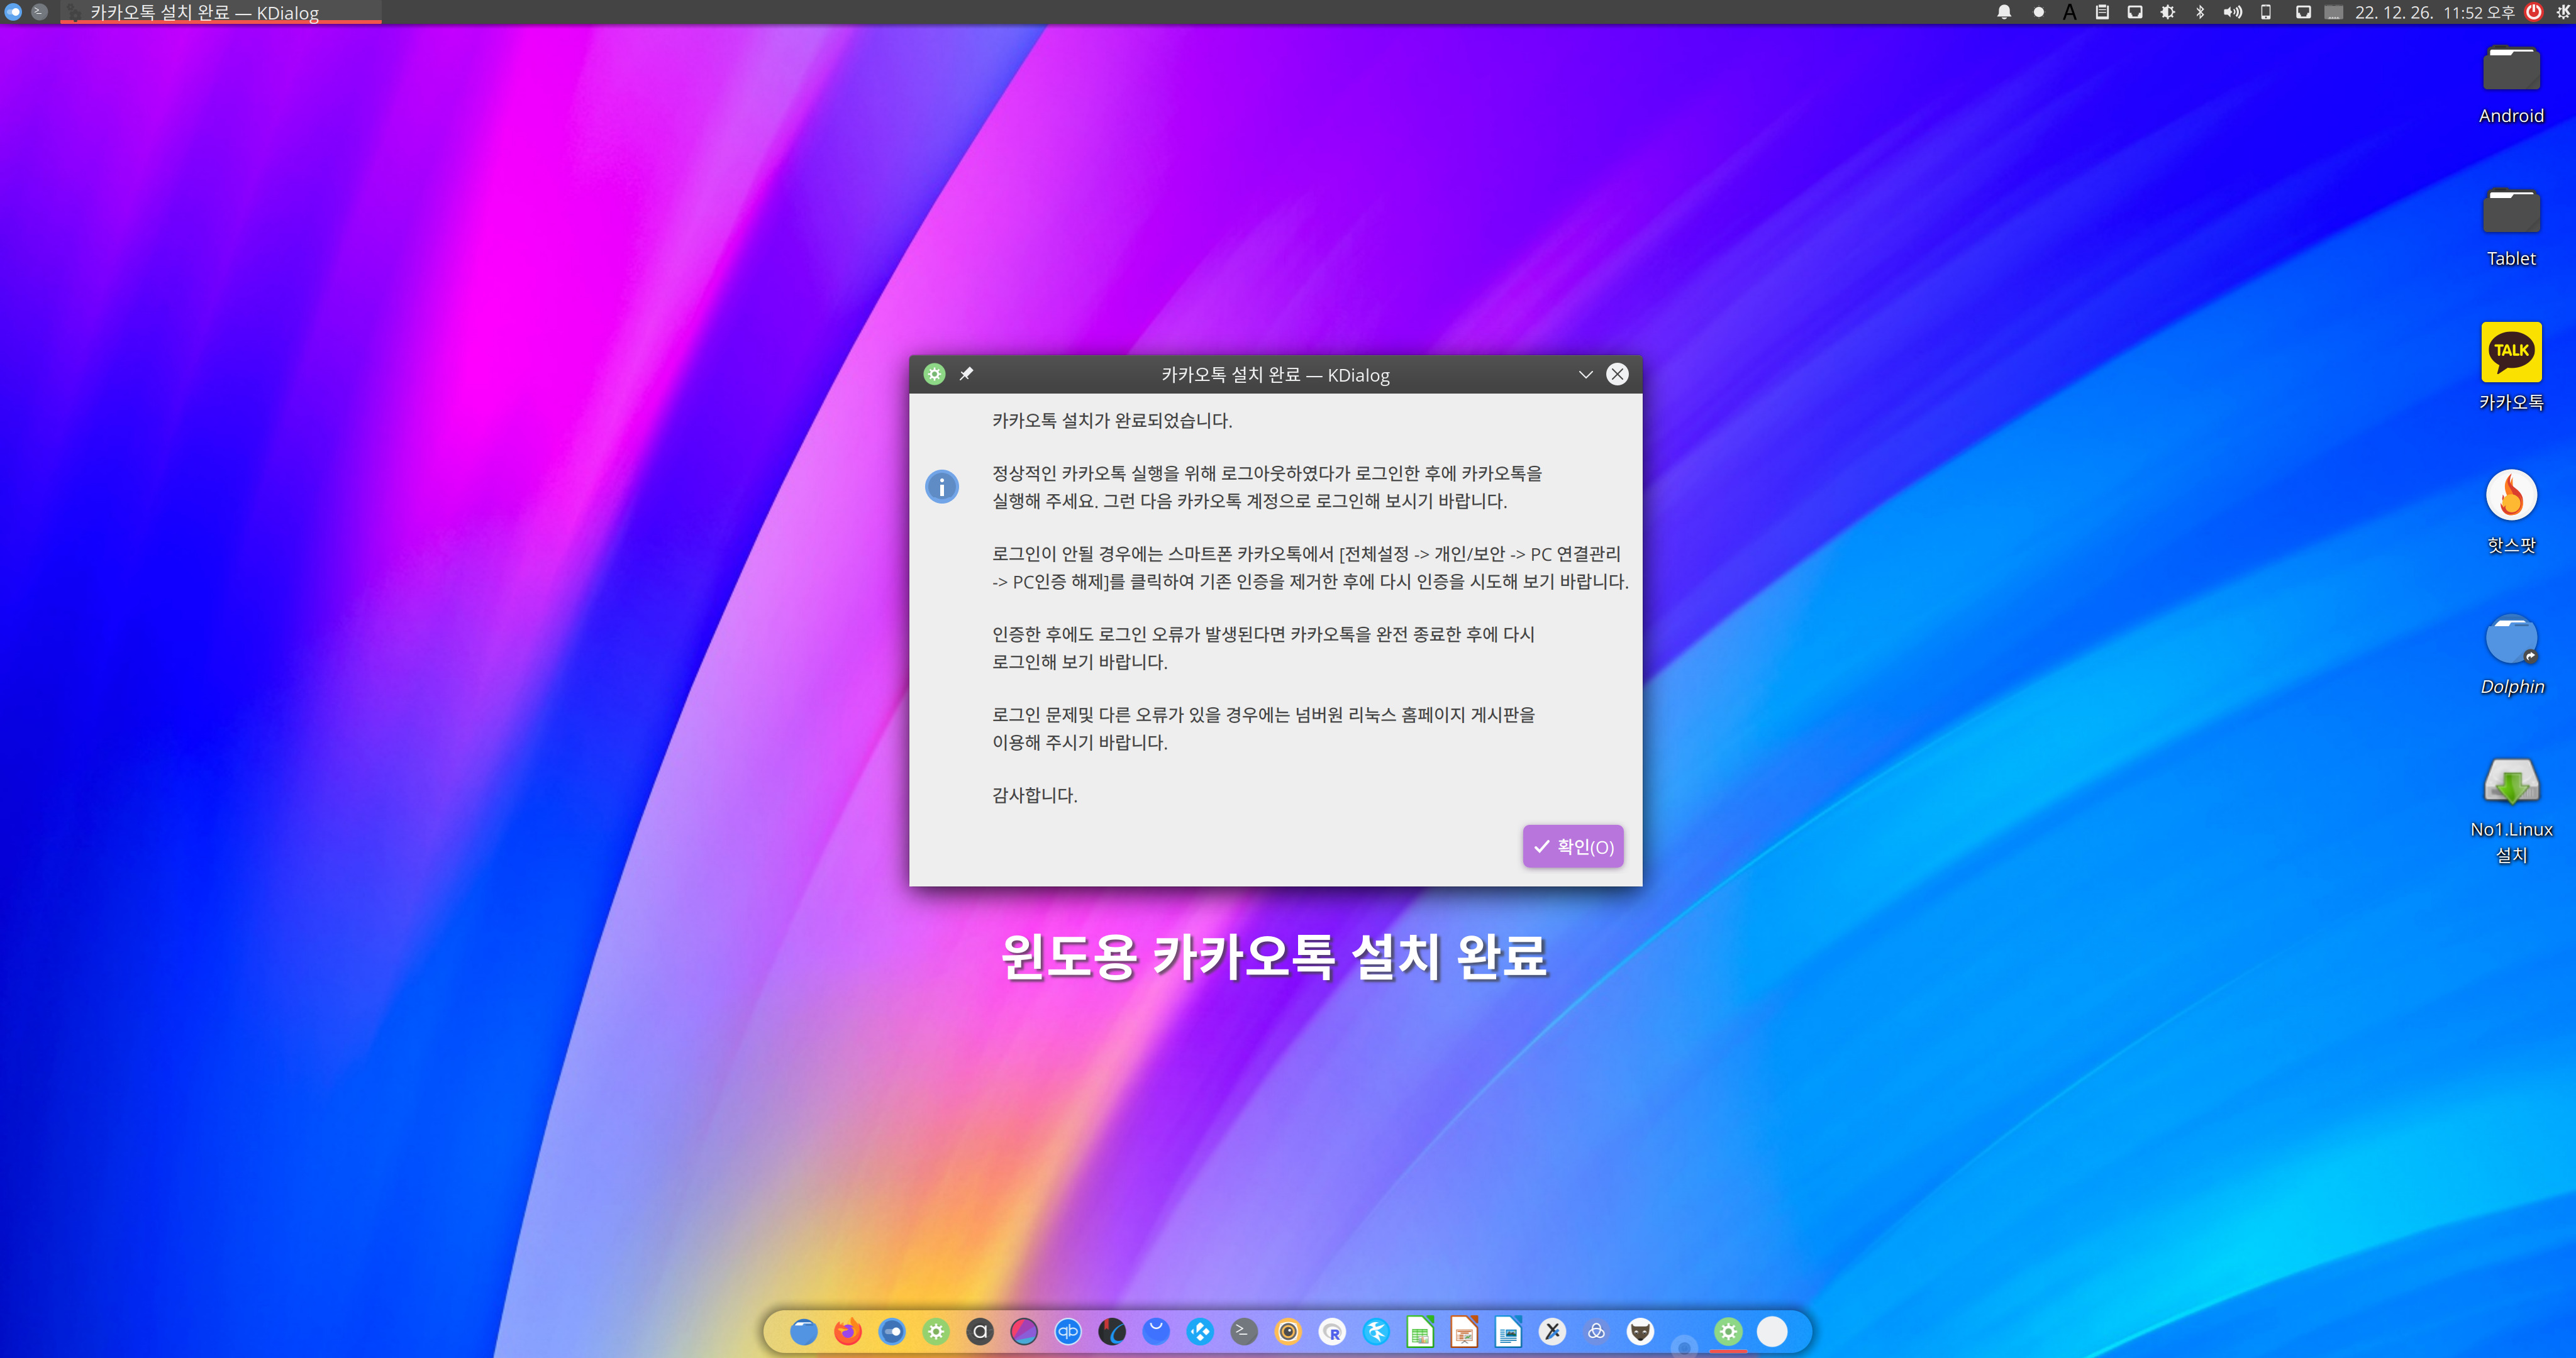Launch LibreOffice Impress from the dock
The width and height of the screenshot is (2576, 1358).
tap(1464, 1331)
